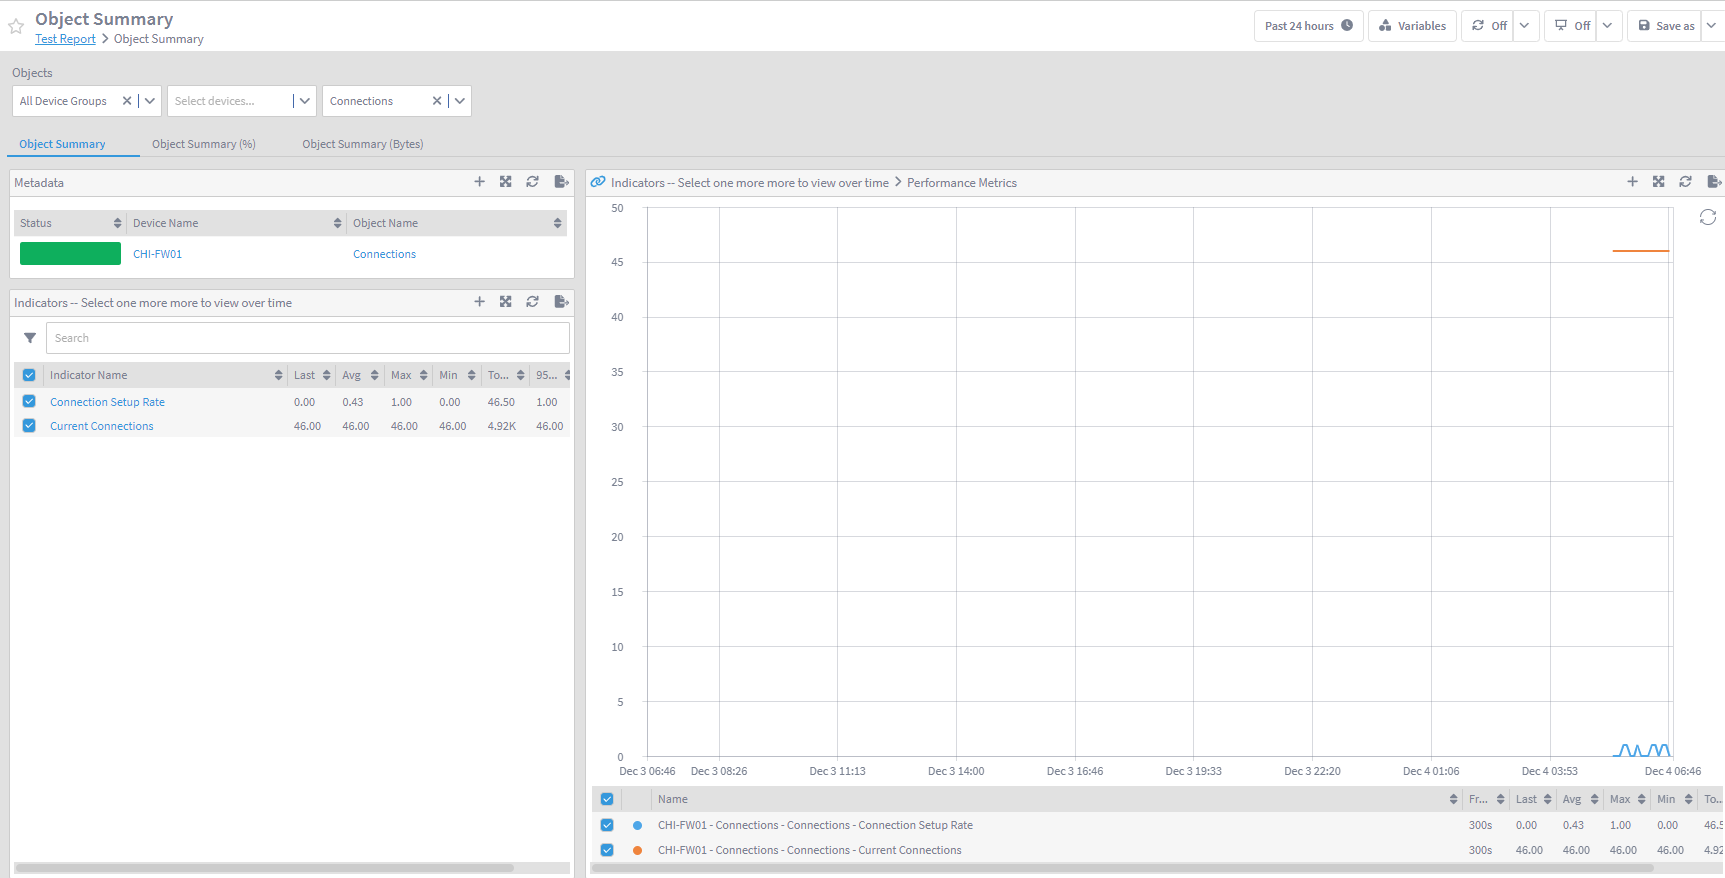Click orange legend dot for Current Connections
This screenshot has height=878, width=1725.
[x=637, y=850]
